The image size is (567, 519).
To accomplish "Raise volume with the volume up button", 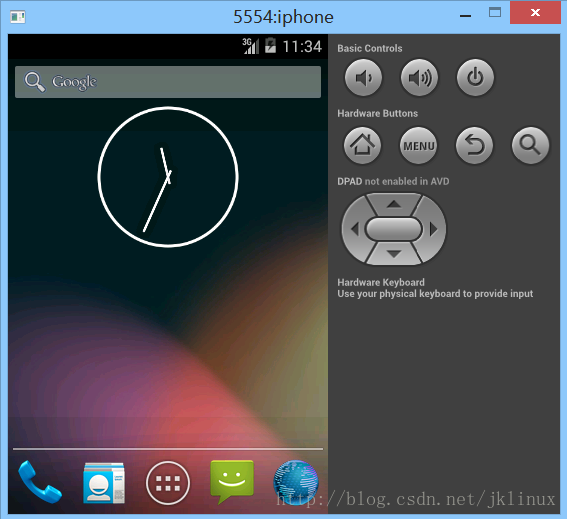I will 419,77.
